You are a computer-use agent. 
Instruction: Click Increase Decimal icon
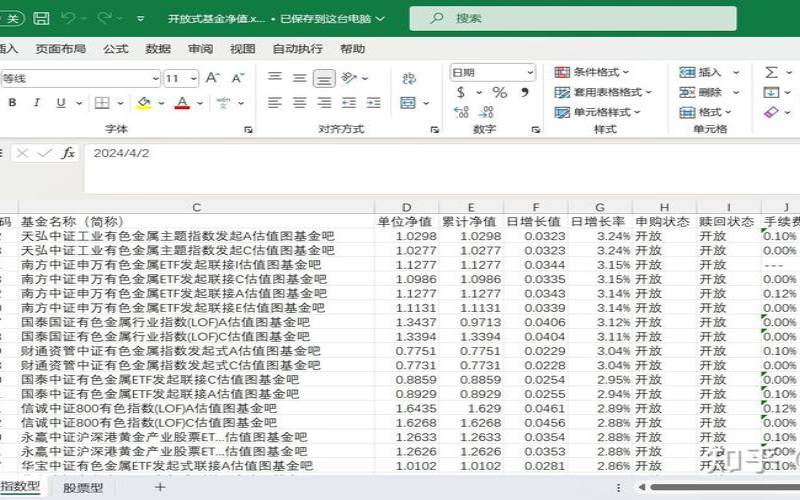(x=461, y=112)
